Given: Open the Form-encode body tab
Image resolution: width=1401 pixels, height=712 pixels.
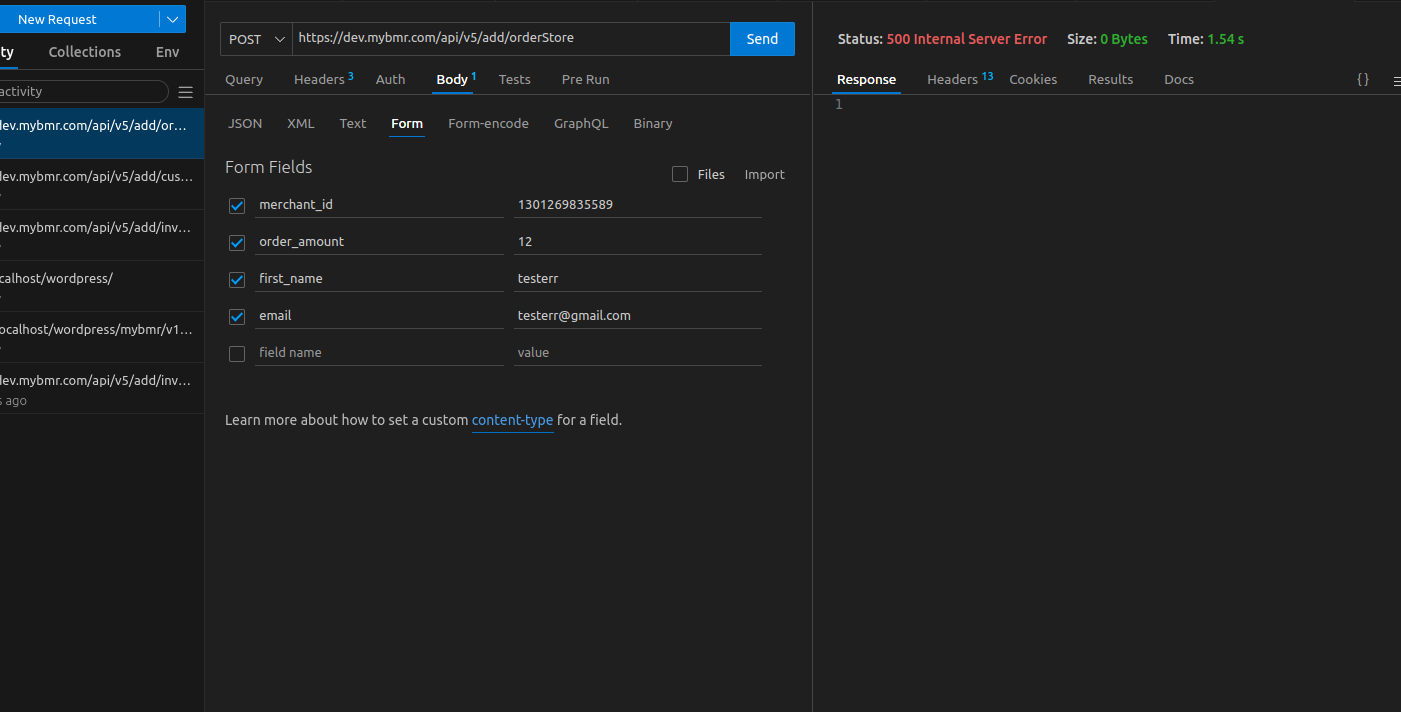Looking at the screenshot, I should point(488,123).
